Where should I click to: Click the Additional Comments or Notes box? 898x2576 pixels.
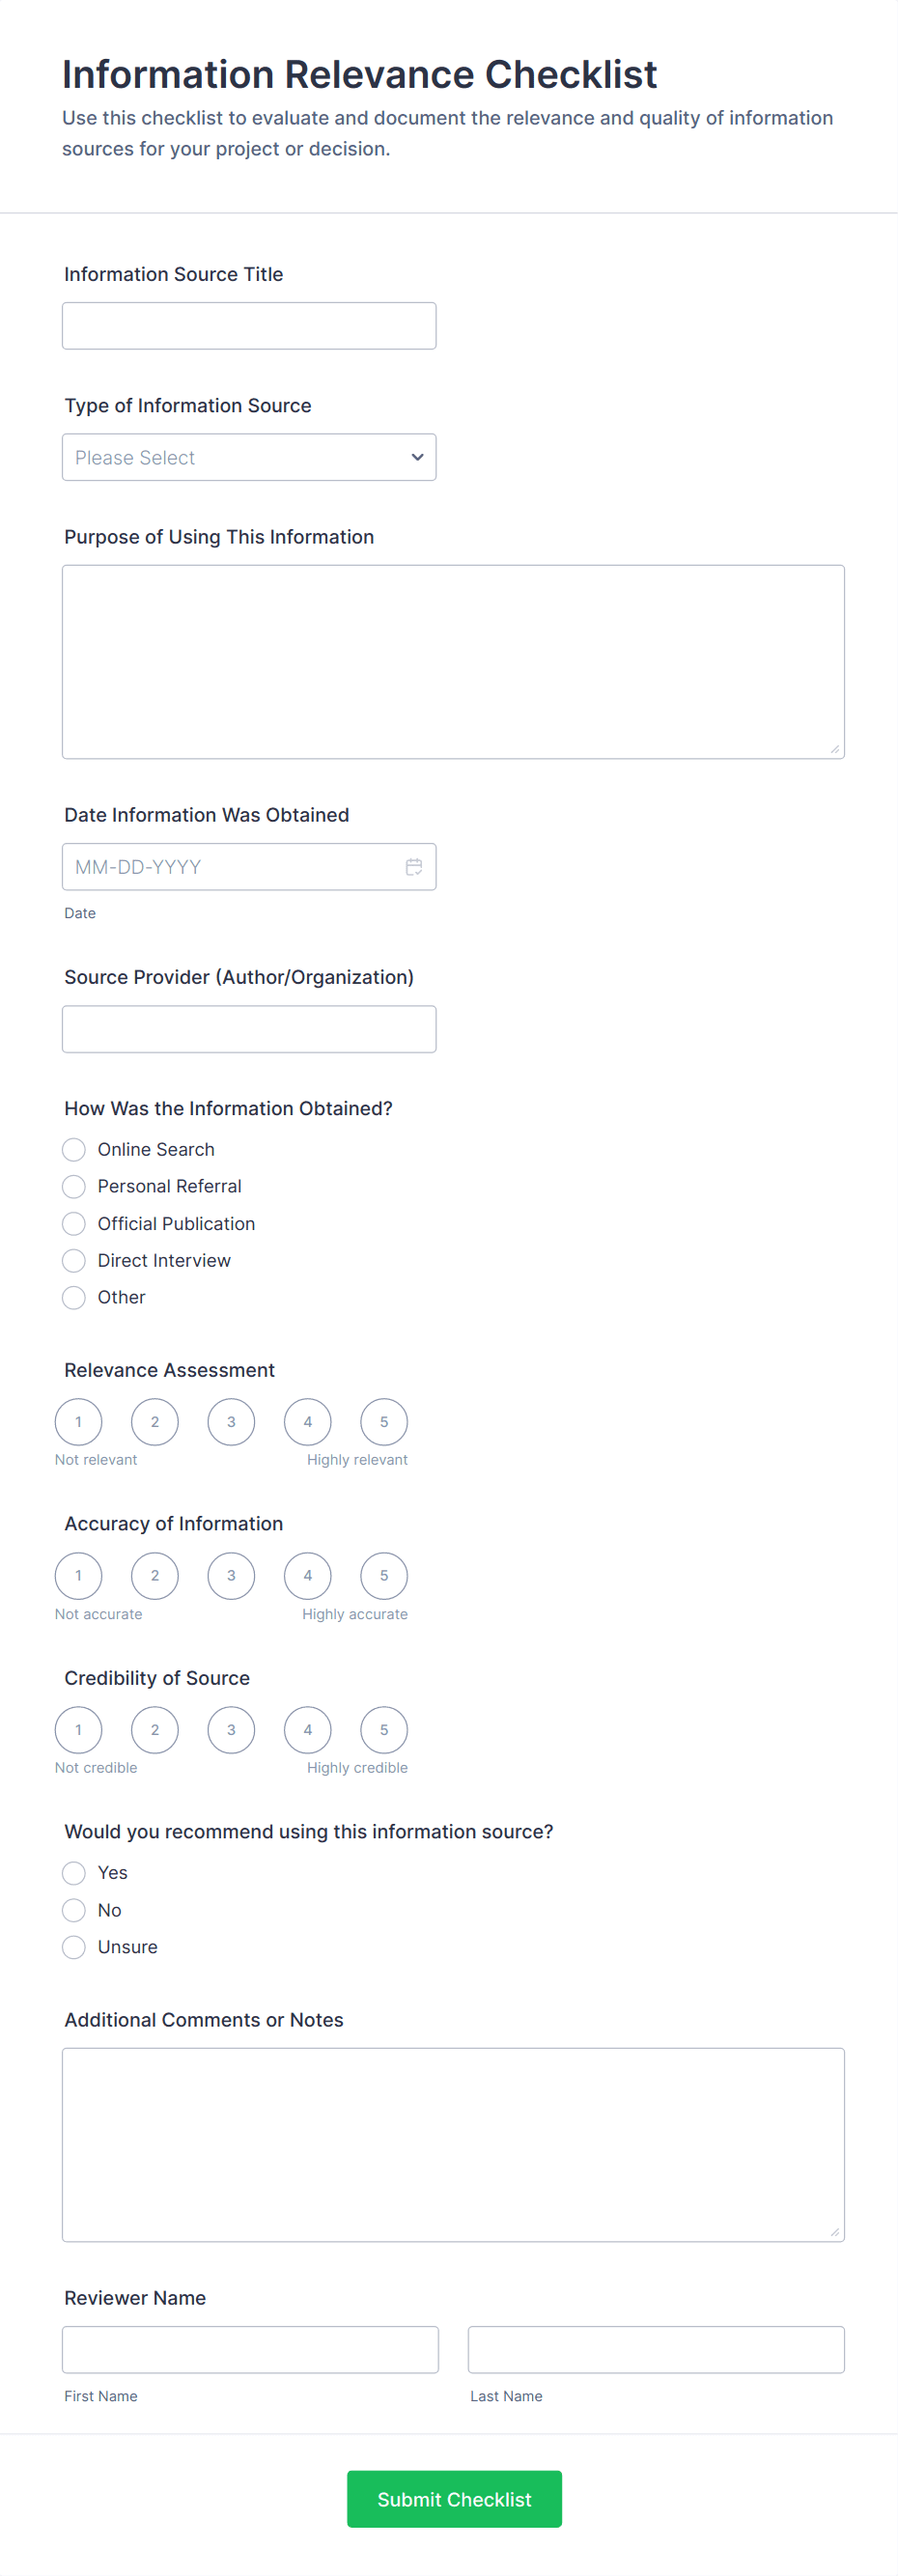coord(453,2144)
